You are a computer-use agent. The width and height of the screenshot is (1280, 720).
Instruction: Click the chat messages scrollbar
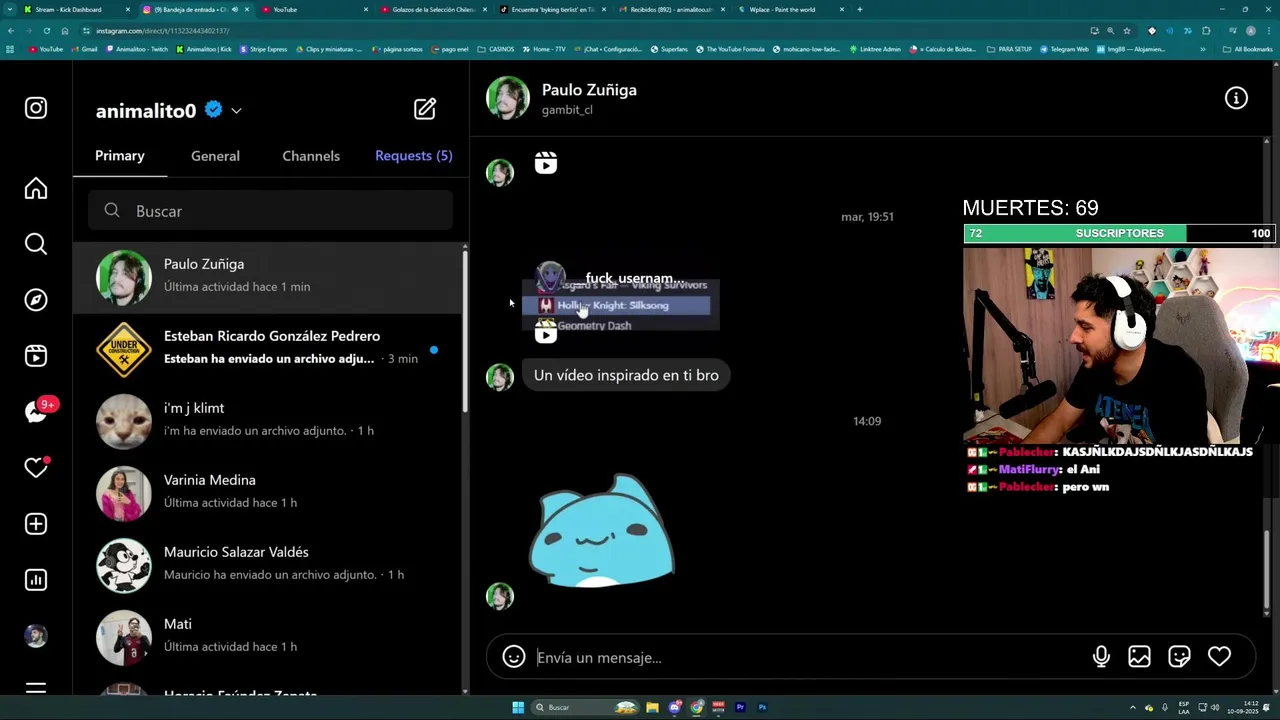1266,570
